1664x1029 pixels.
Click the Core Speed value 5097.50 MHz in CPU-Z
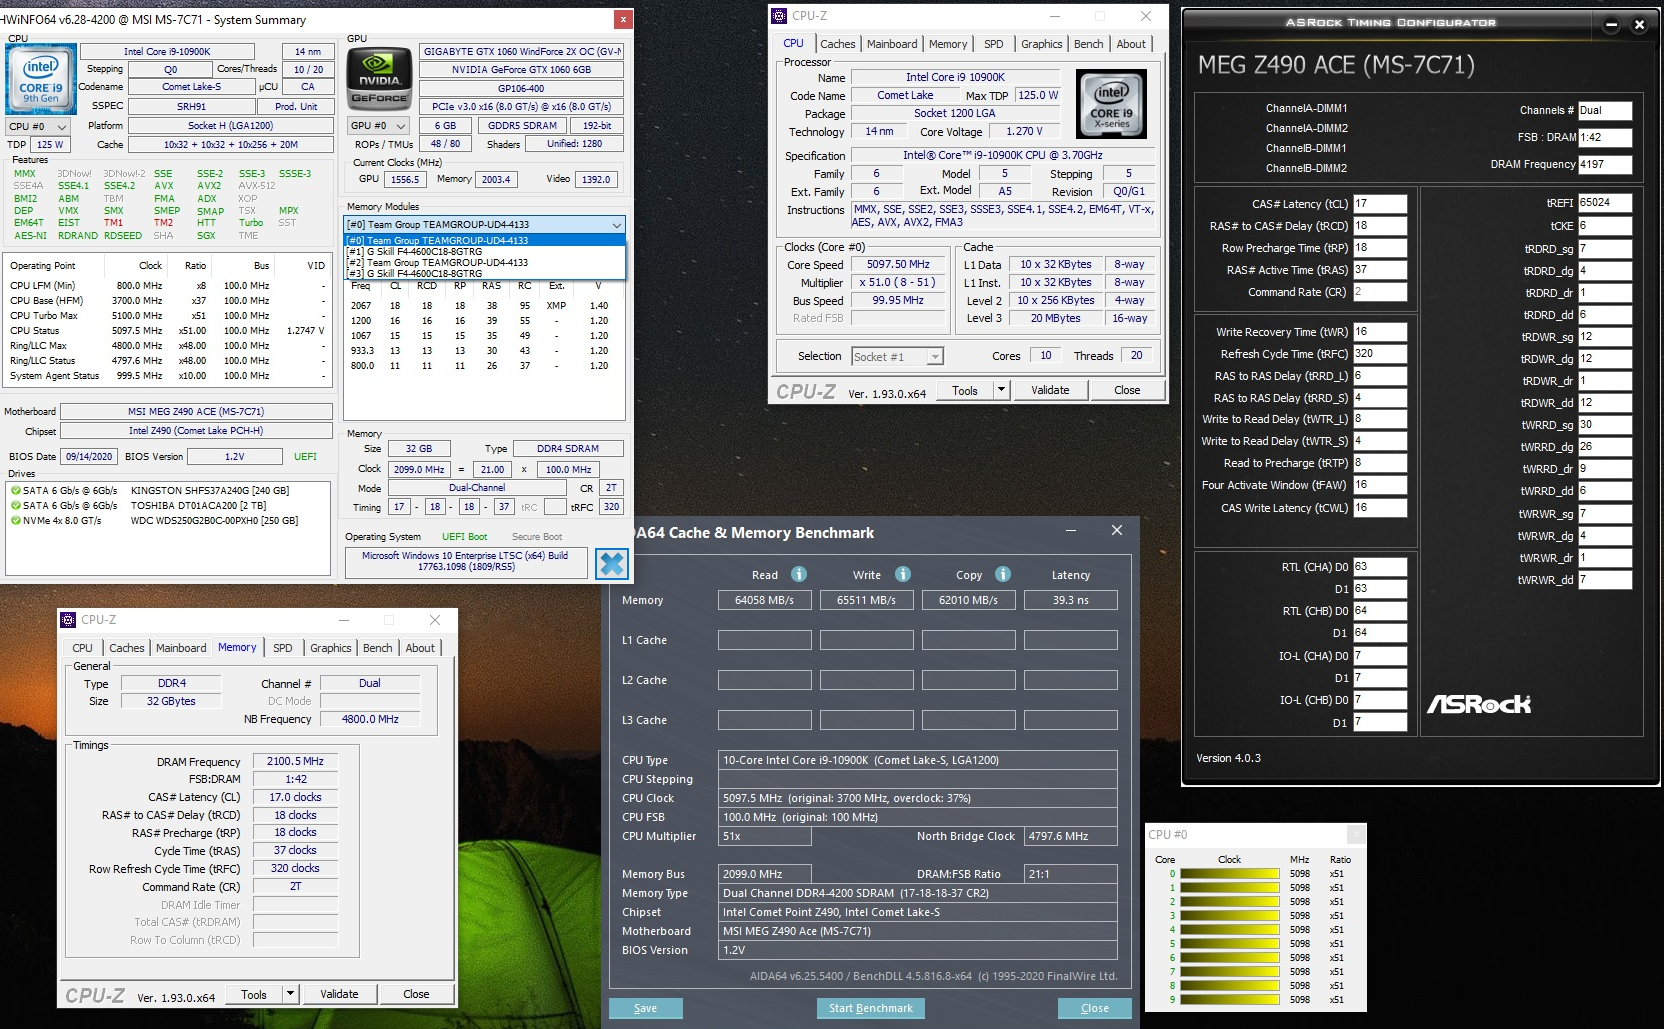899,265
